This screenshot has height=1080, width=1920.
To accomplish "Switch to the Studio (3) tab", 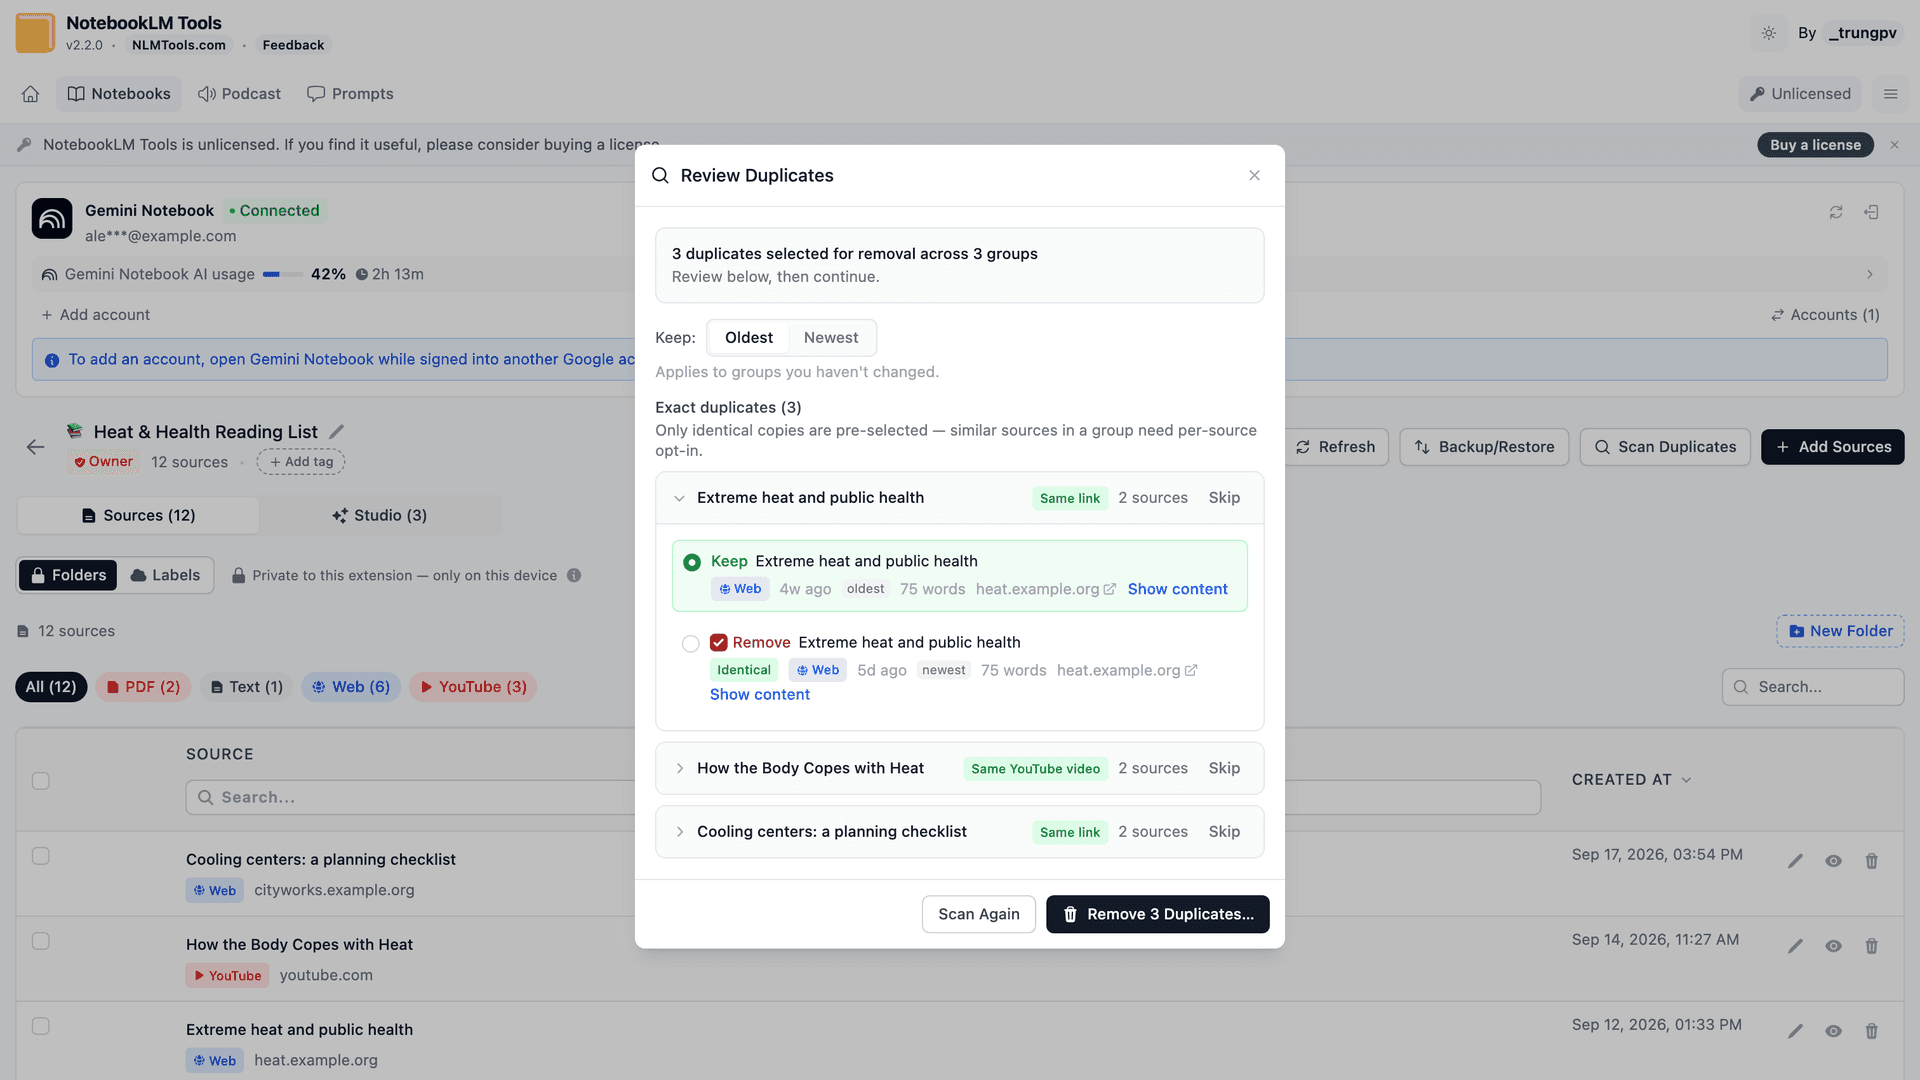I will pyautogui.click(x=380, y=516).
